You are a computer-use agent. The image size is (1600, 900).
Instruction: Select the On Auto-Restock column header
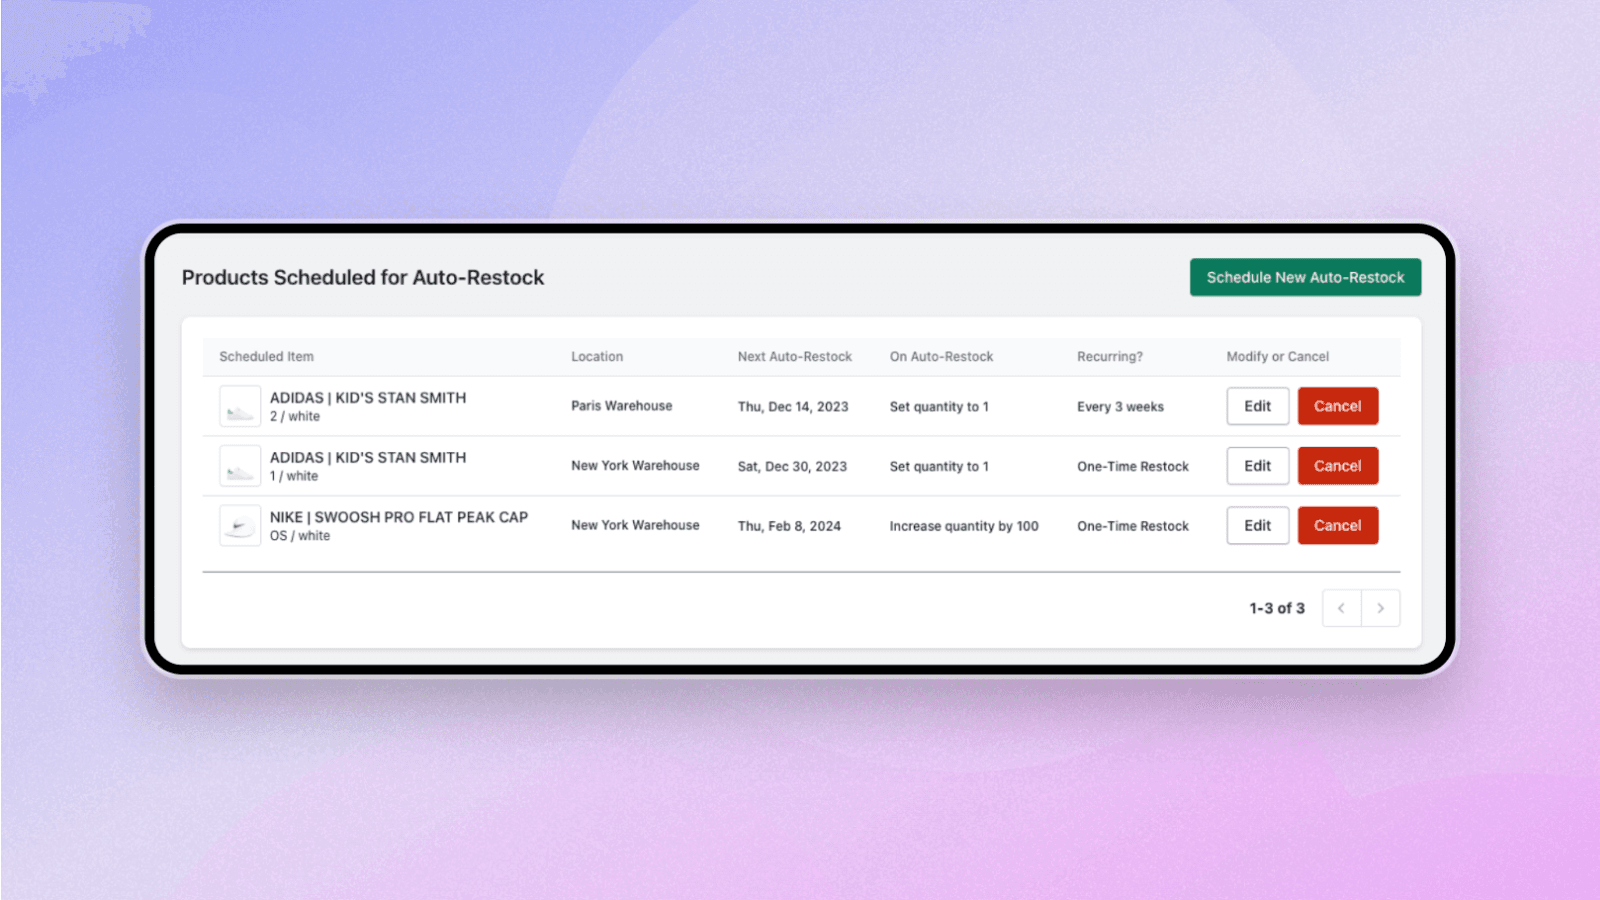point(941,356)
